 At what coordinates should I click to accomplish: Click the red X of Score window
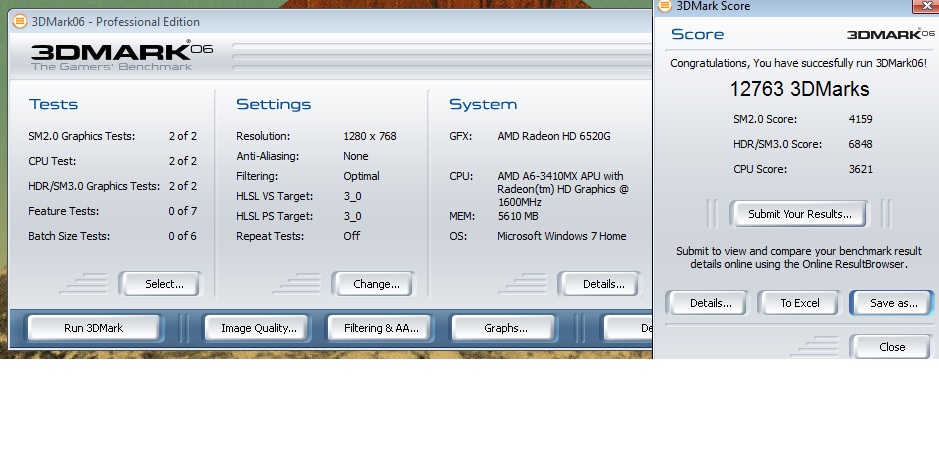(925, 6)
